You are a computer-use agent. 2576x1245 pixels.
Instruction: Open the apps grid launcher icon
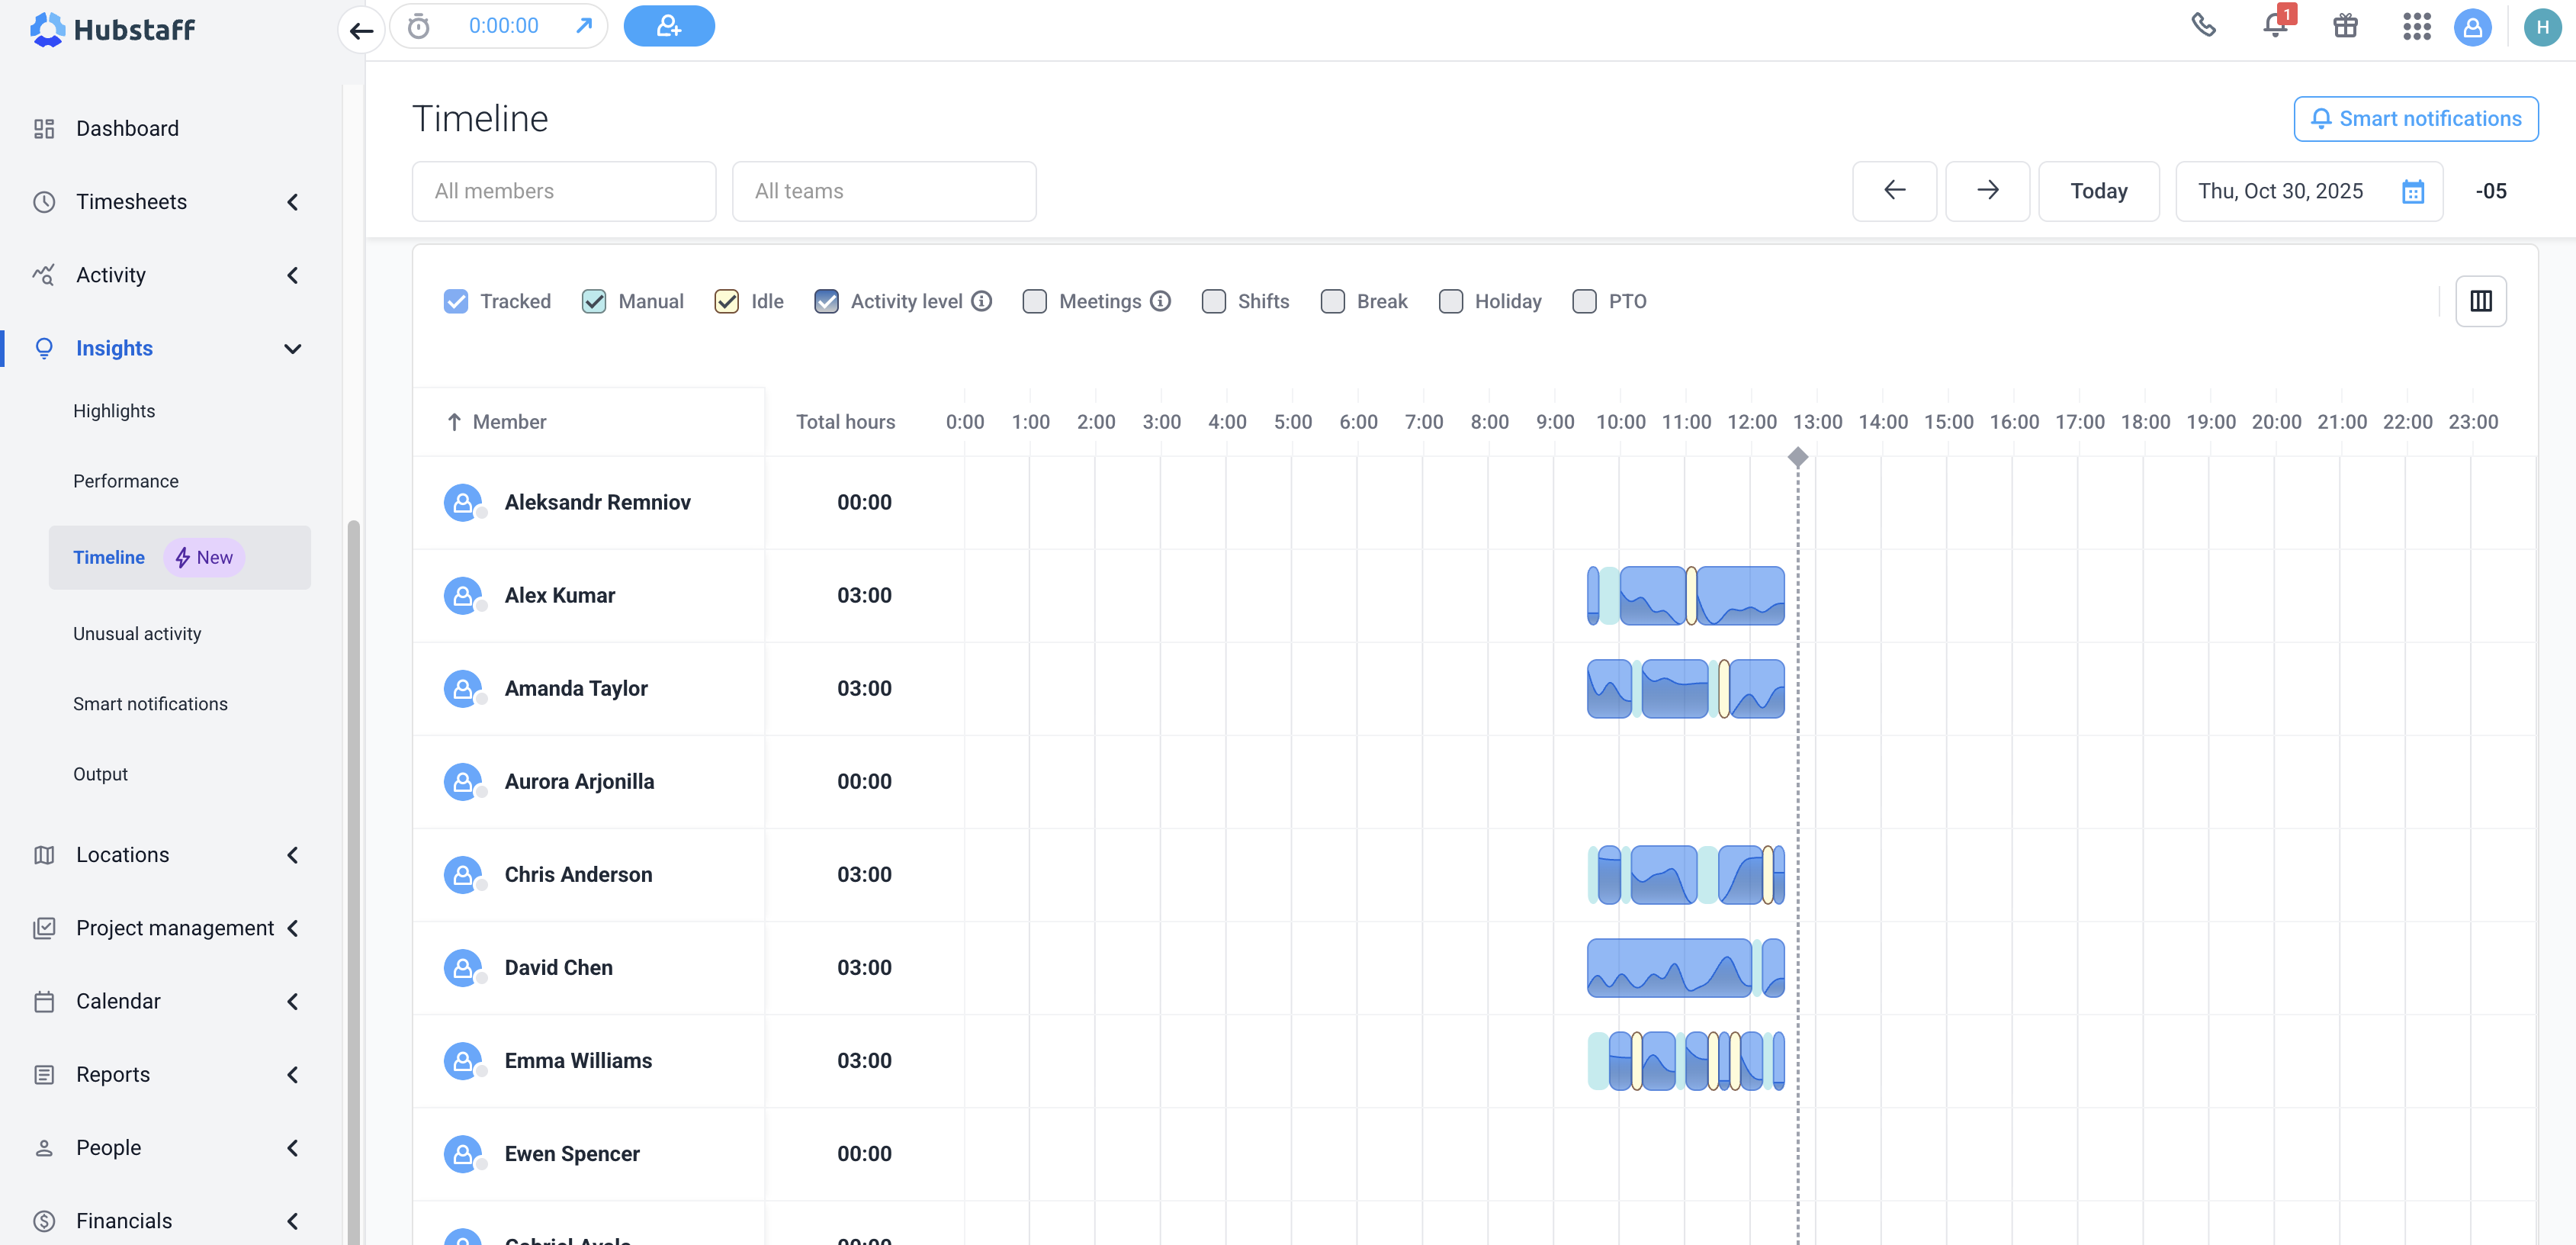click(2417, 27)
